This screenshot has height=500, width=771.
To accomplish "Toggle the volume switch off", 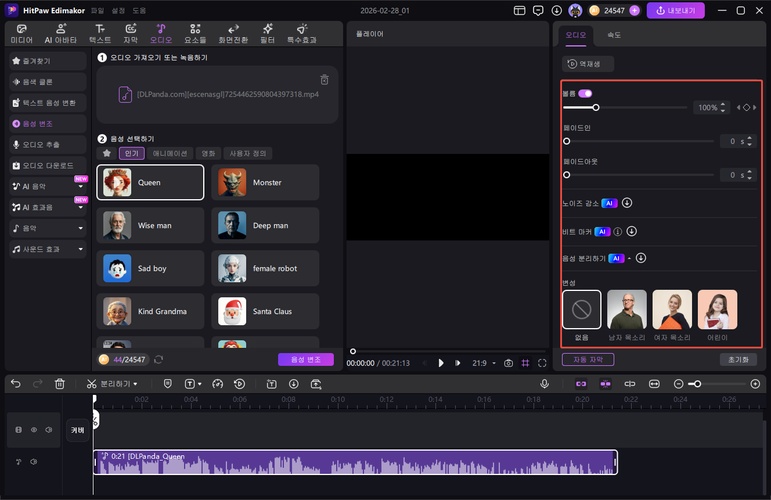I will [x=585, y=93].
